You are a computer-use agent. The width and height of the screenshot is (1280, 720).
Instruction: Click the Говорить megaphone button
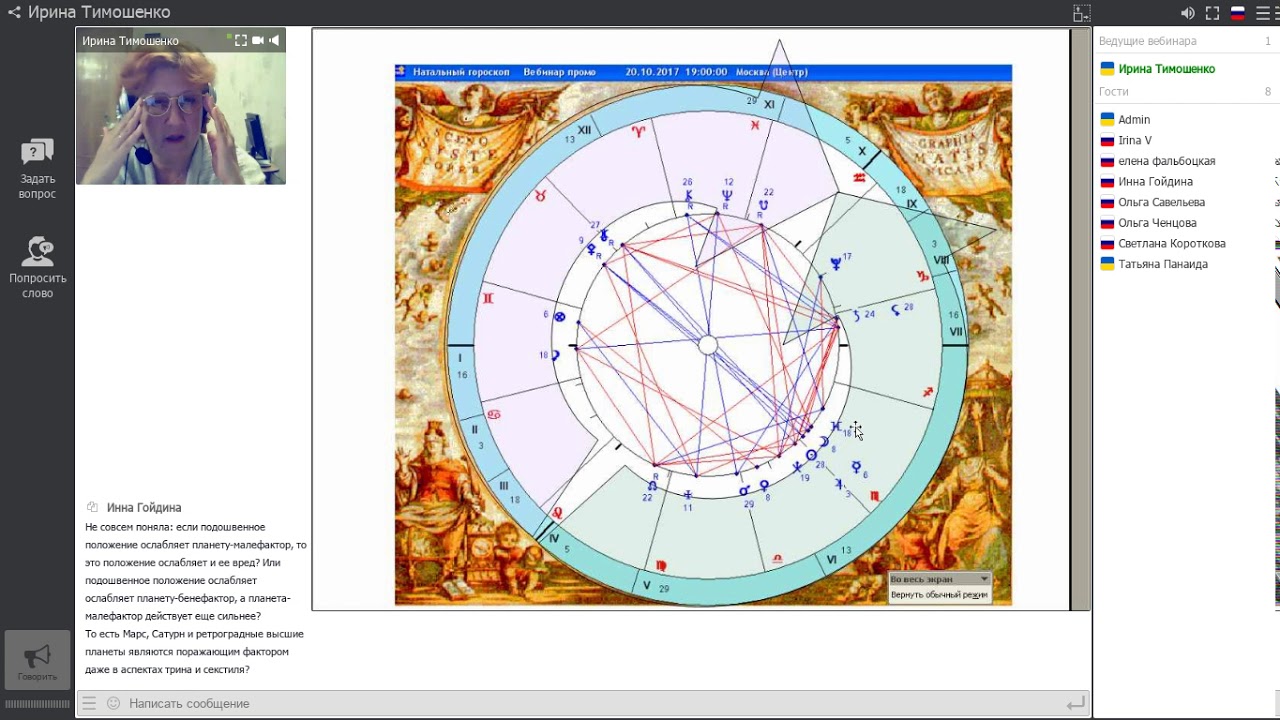37,660
